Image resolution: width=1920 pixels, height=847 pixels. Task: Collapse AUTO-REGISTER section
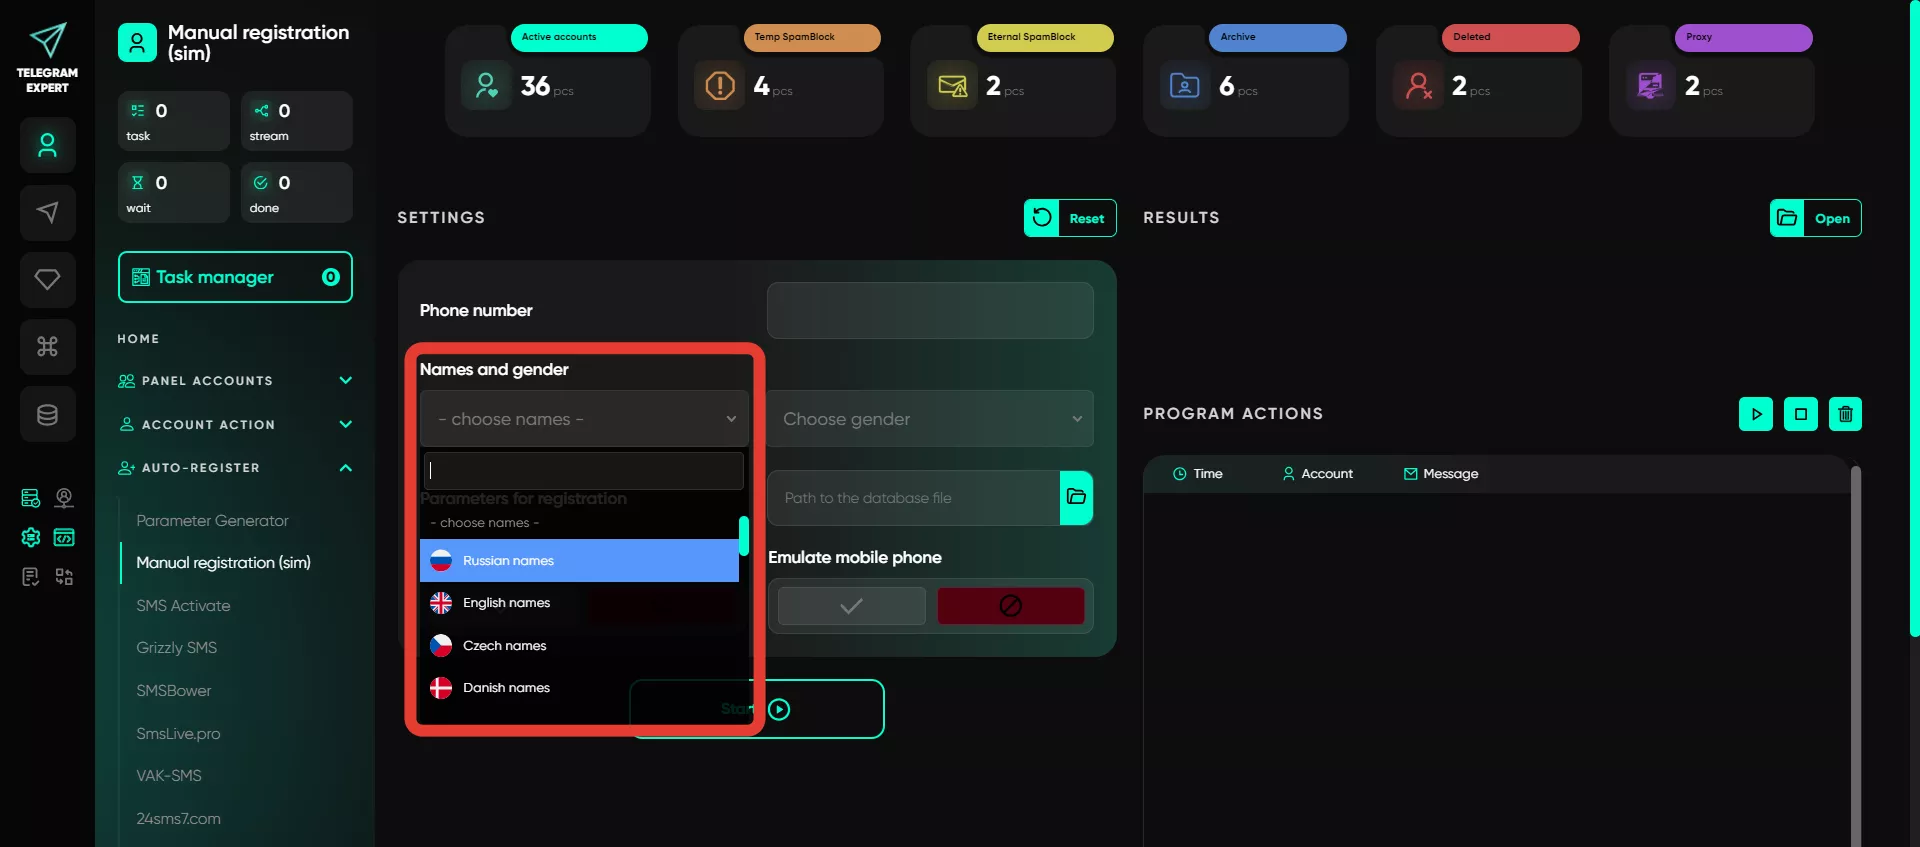pos(235,467)
